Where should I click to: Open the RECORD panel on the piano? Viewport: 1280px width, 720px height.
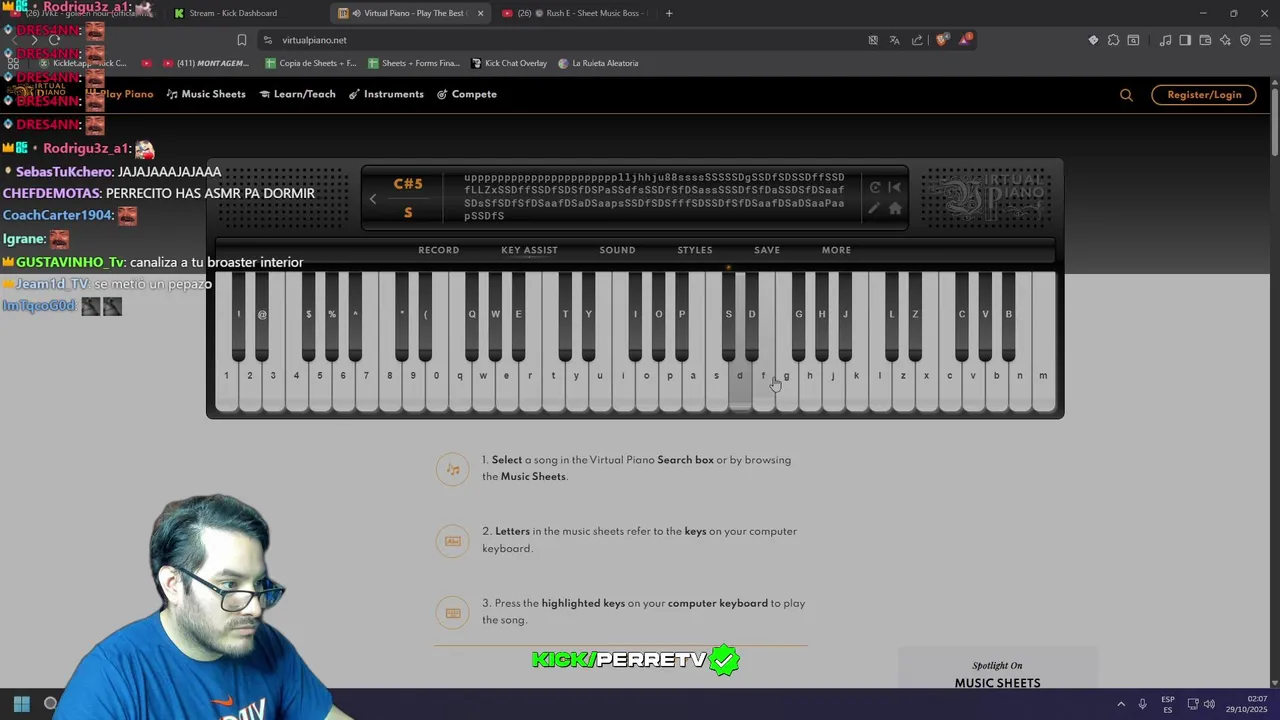click(x=439, y=250)
